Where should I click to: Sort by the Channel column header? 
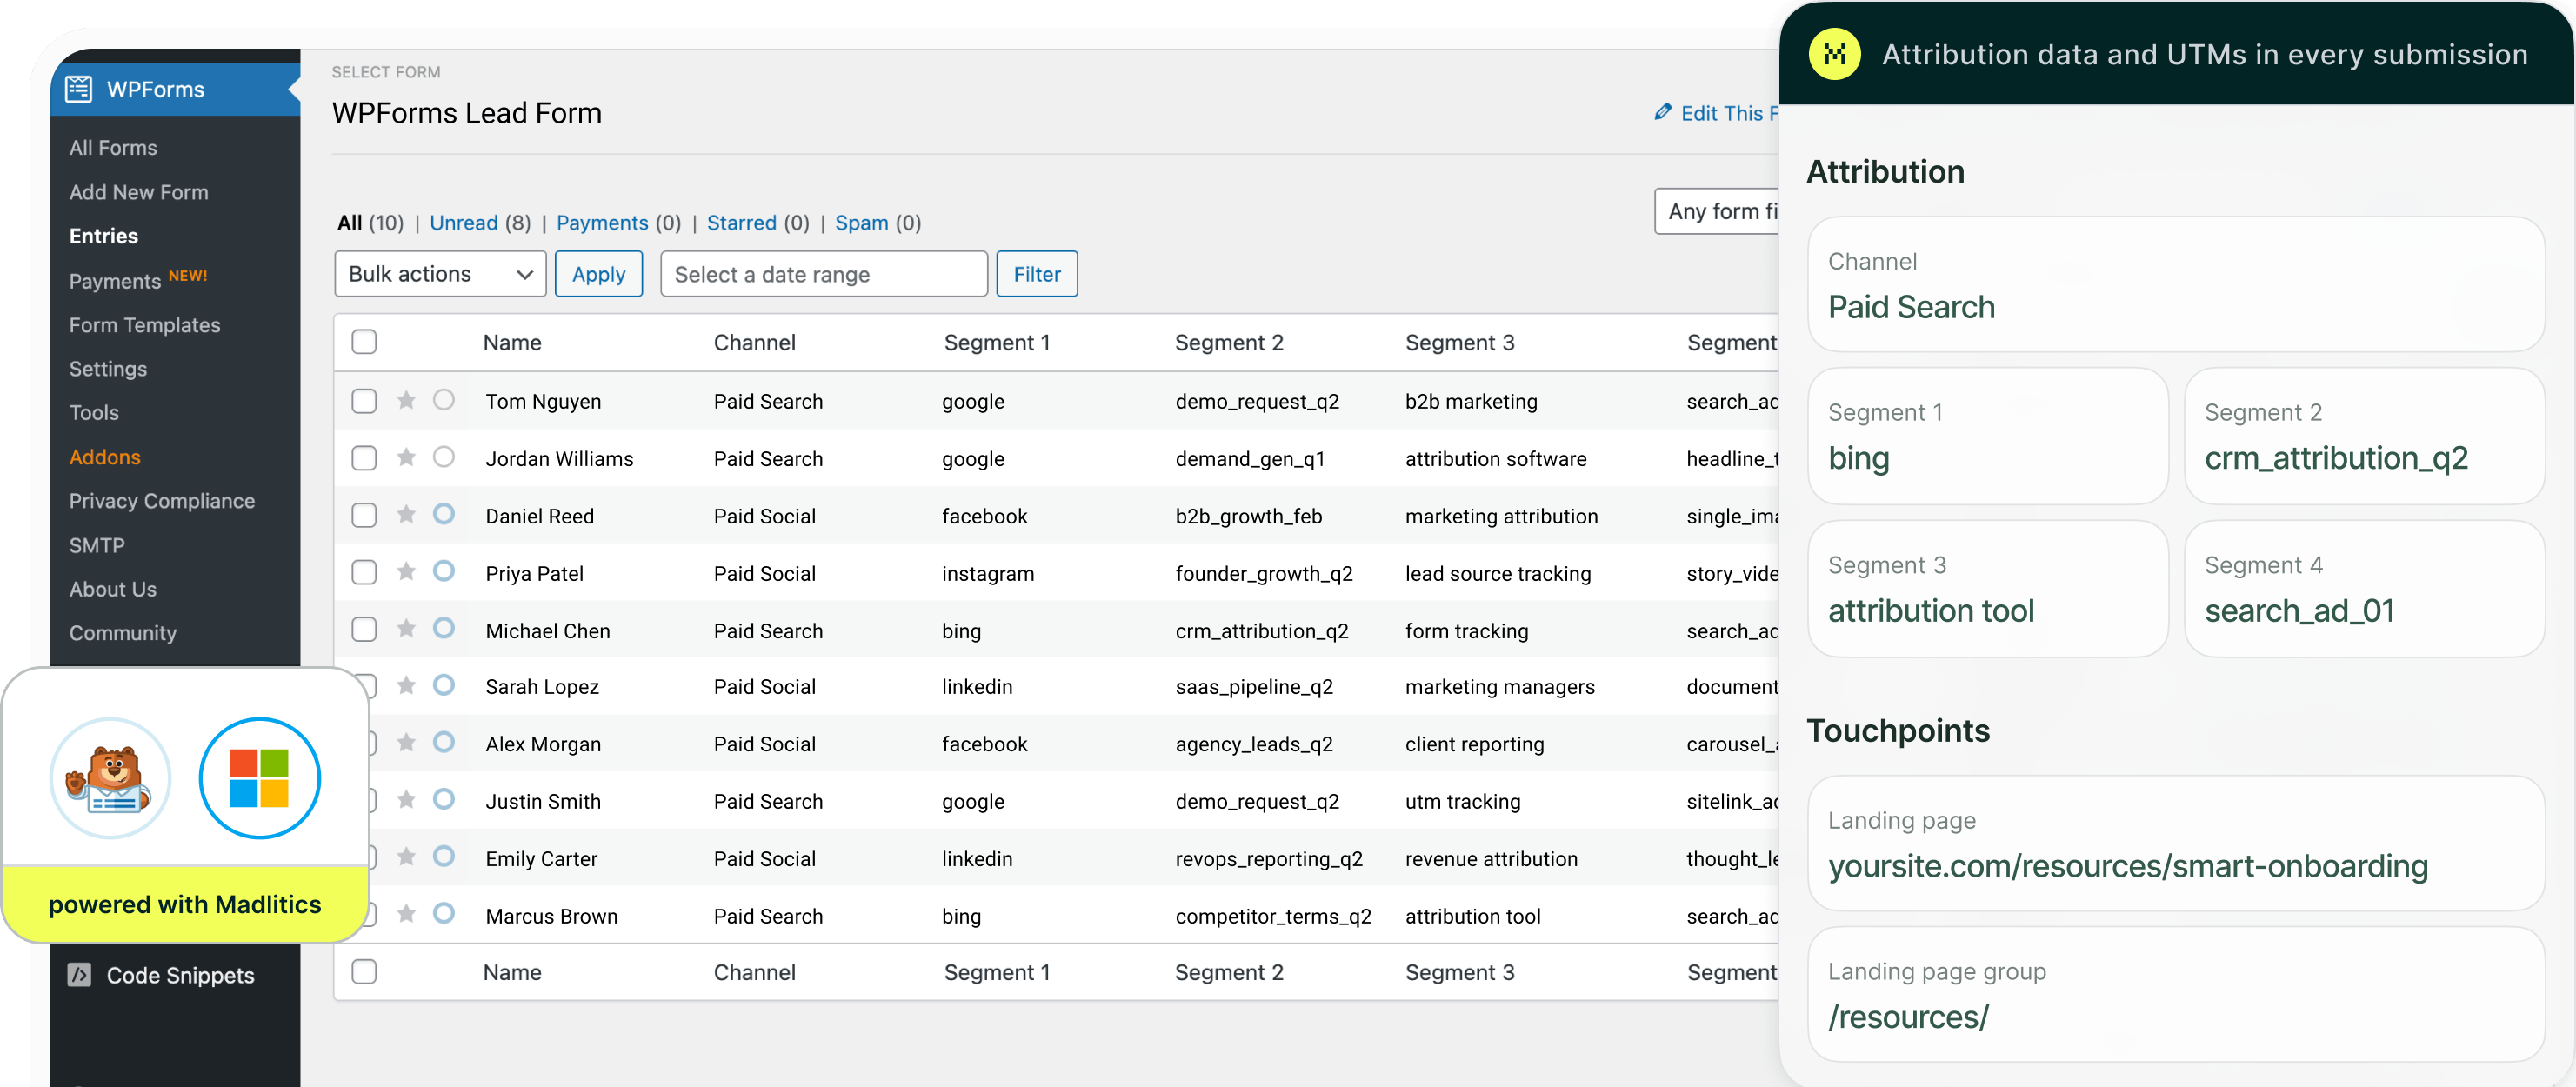[x=755, y=342]
